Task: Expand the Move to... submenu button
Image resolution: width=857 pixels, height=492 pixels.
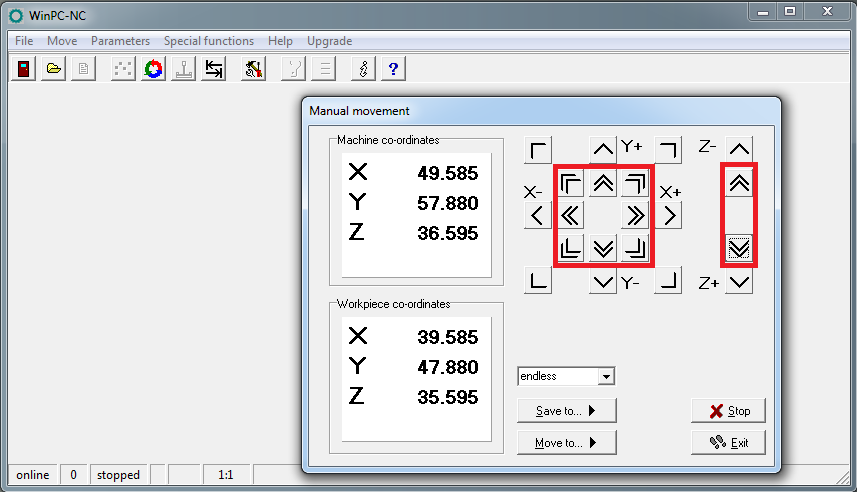Action: click(x=567, y=443)
